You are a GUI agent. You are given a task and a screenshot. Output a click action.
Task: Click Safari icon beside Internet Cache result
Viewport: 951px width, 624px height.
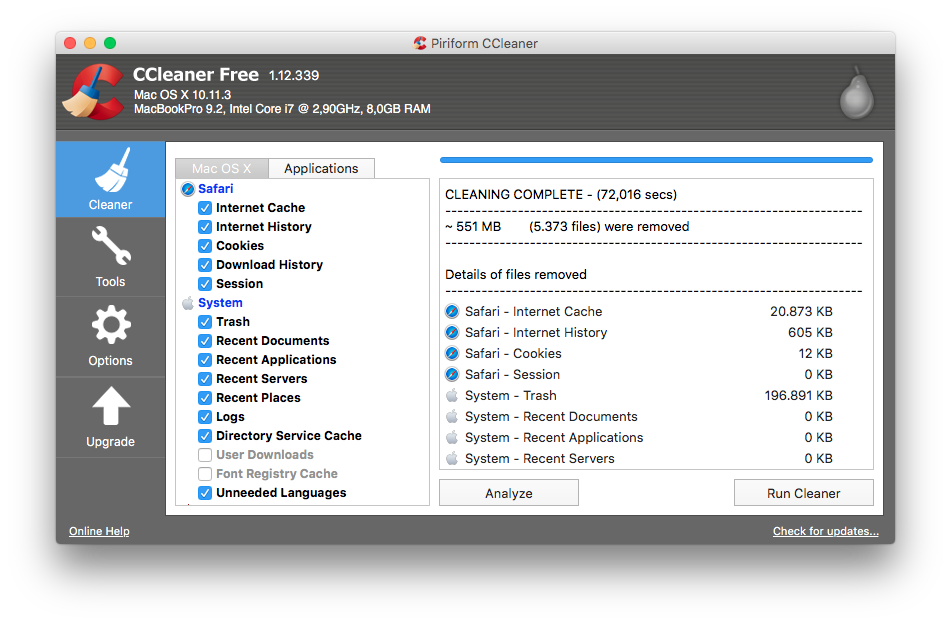click(x=452, y=312)
